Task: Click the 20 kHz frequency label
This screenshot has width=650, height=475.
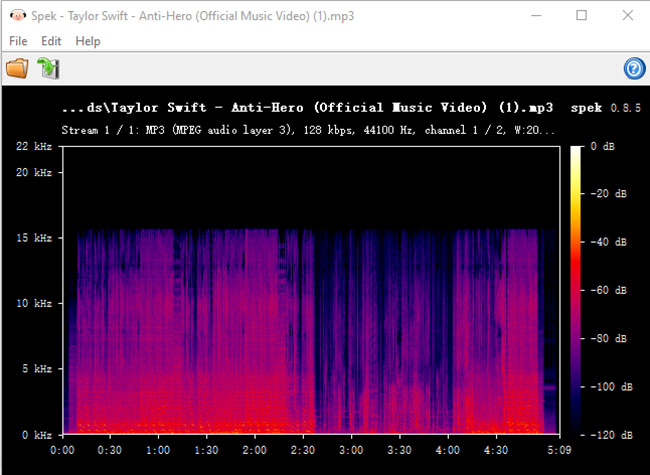Action: pyautogui.click(x=34, y=172)
